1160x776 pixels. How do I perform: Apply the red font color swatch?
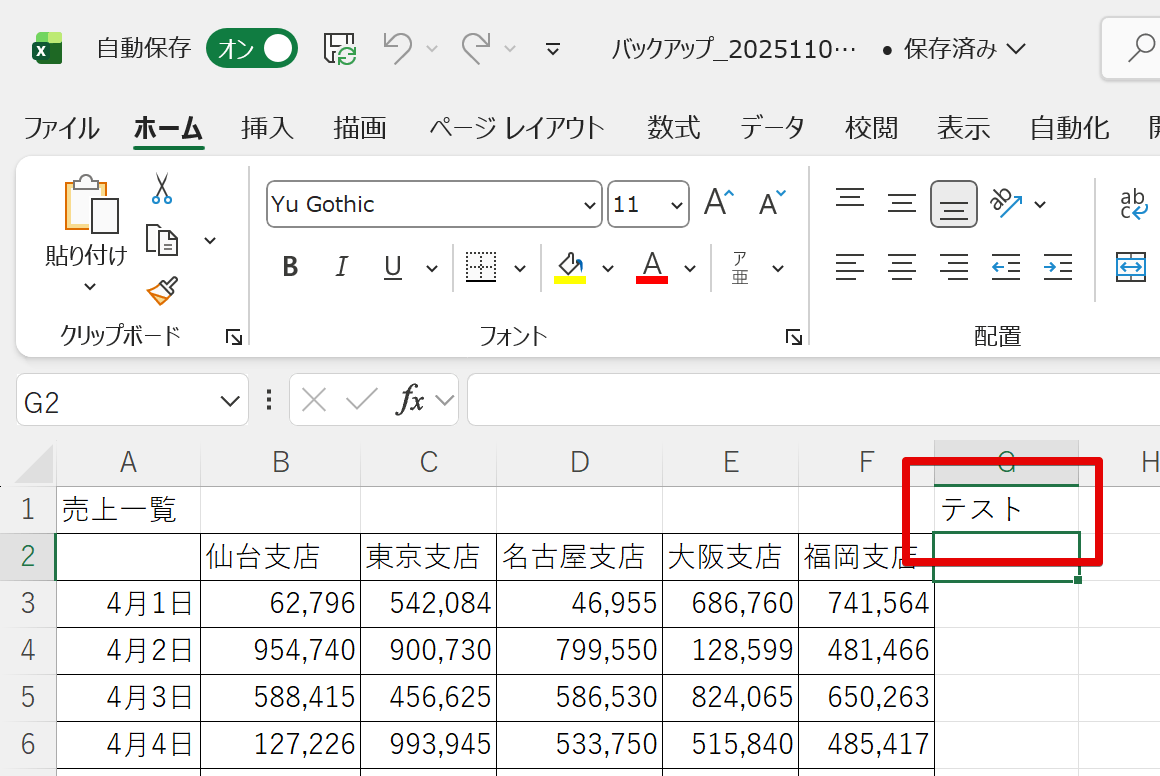[x=651, y=267]
